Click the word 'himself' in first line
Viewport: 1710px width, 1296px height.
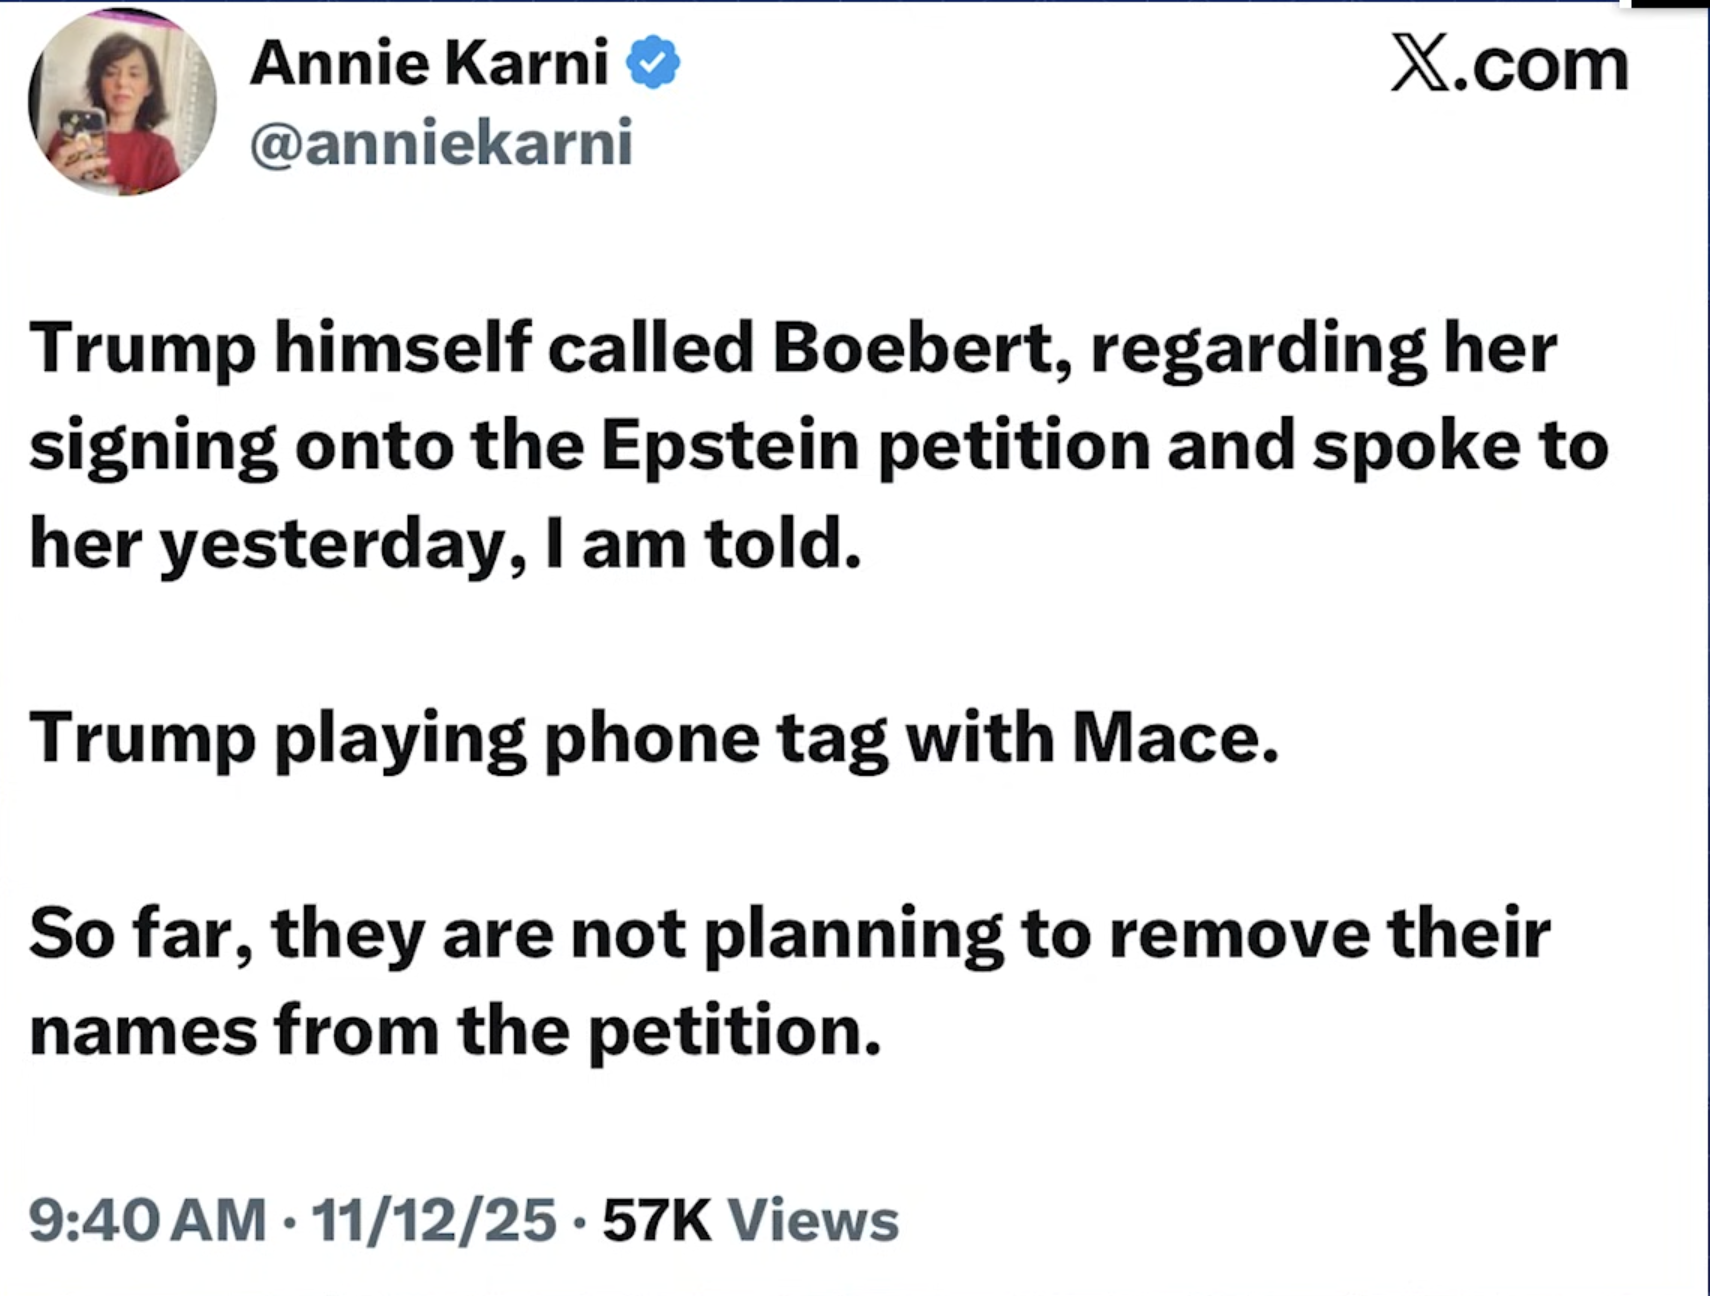[x=403, y=348]
